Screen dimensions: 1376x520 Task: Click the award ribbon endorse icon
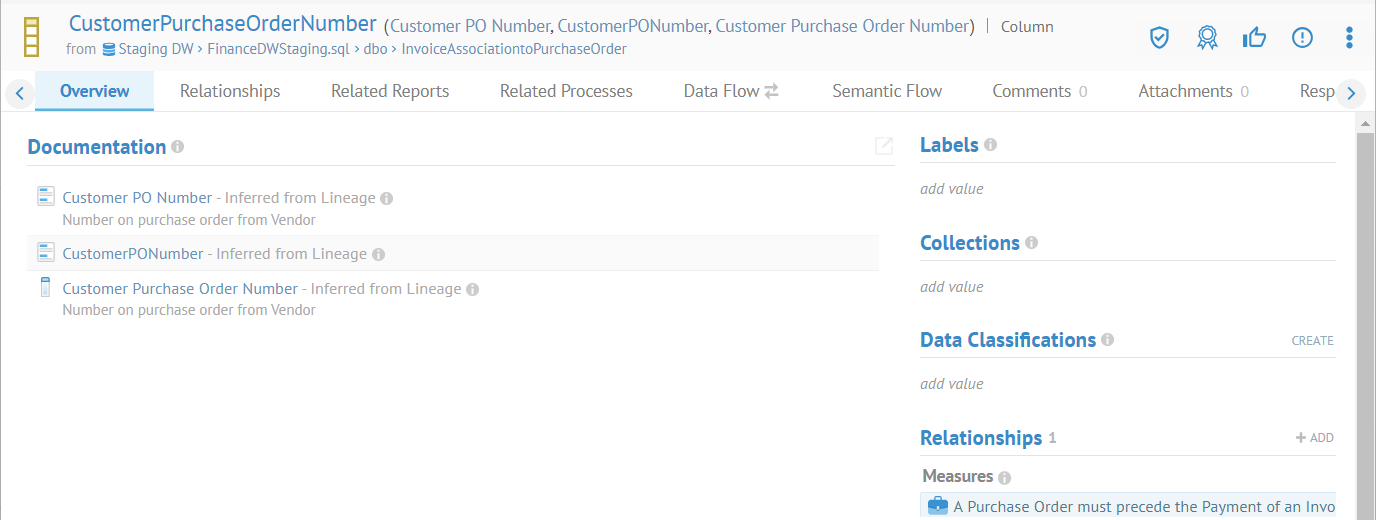pyautogui.click(x=1207, y=38)
